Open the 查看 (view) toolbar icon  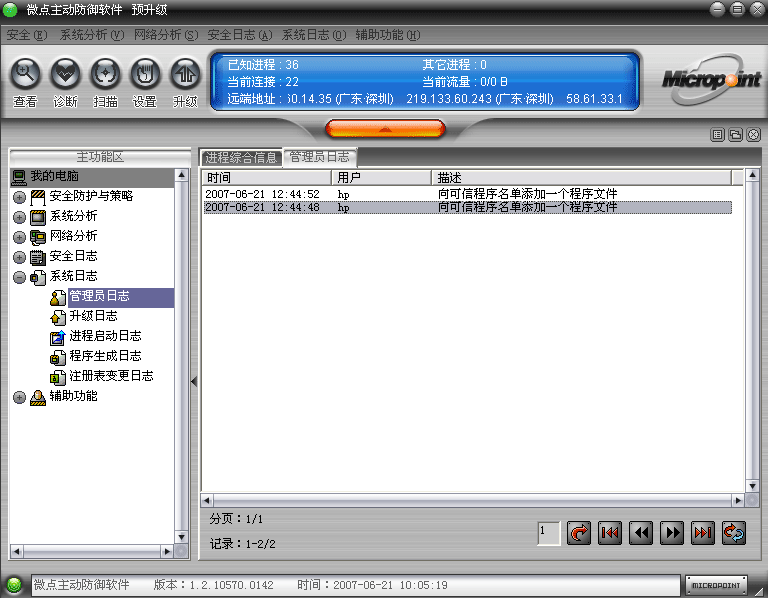25,74
